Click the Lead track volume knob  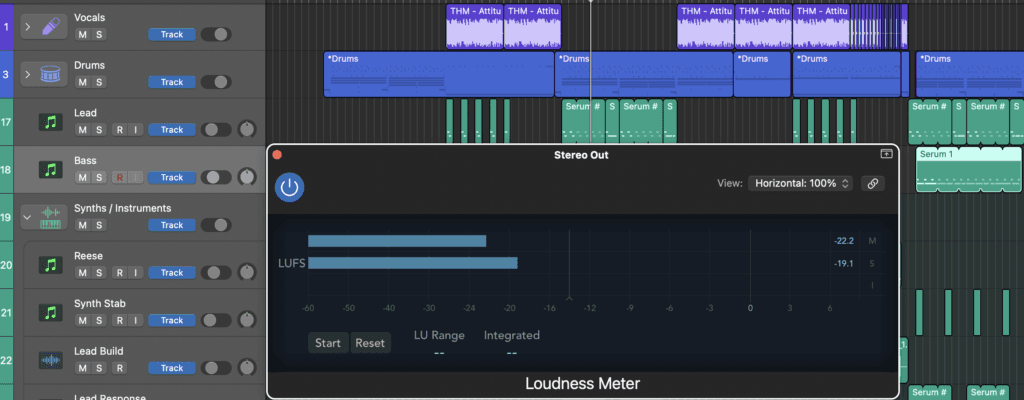pyautogui.click(x=246, y=129)
